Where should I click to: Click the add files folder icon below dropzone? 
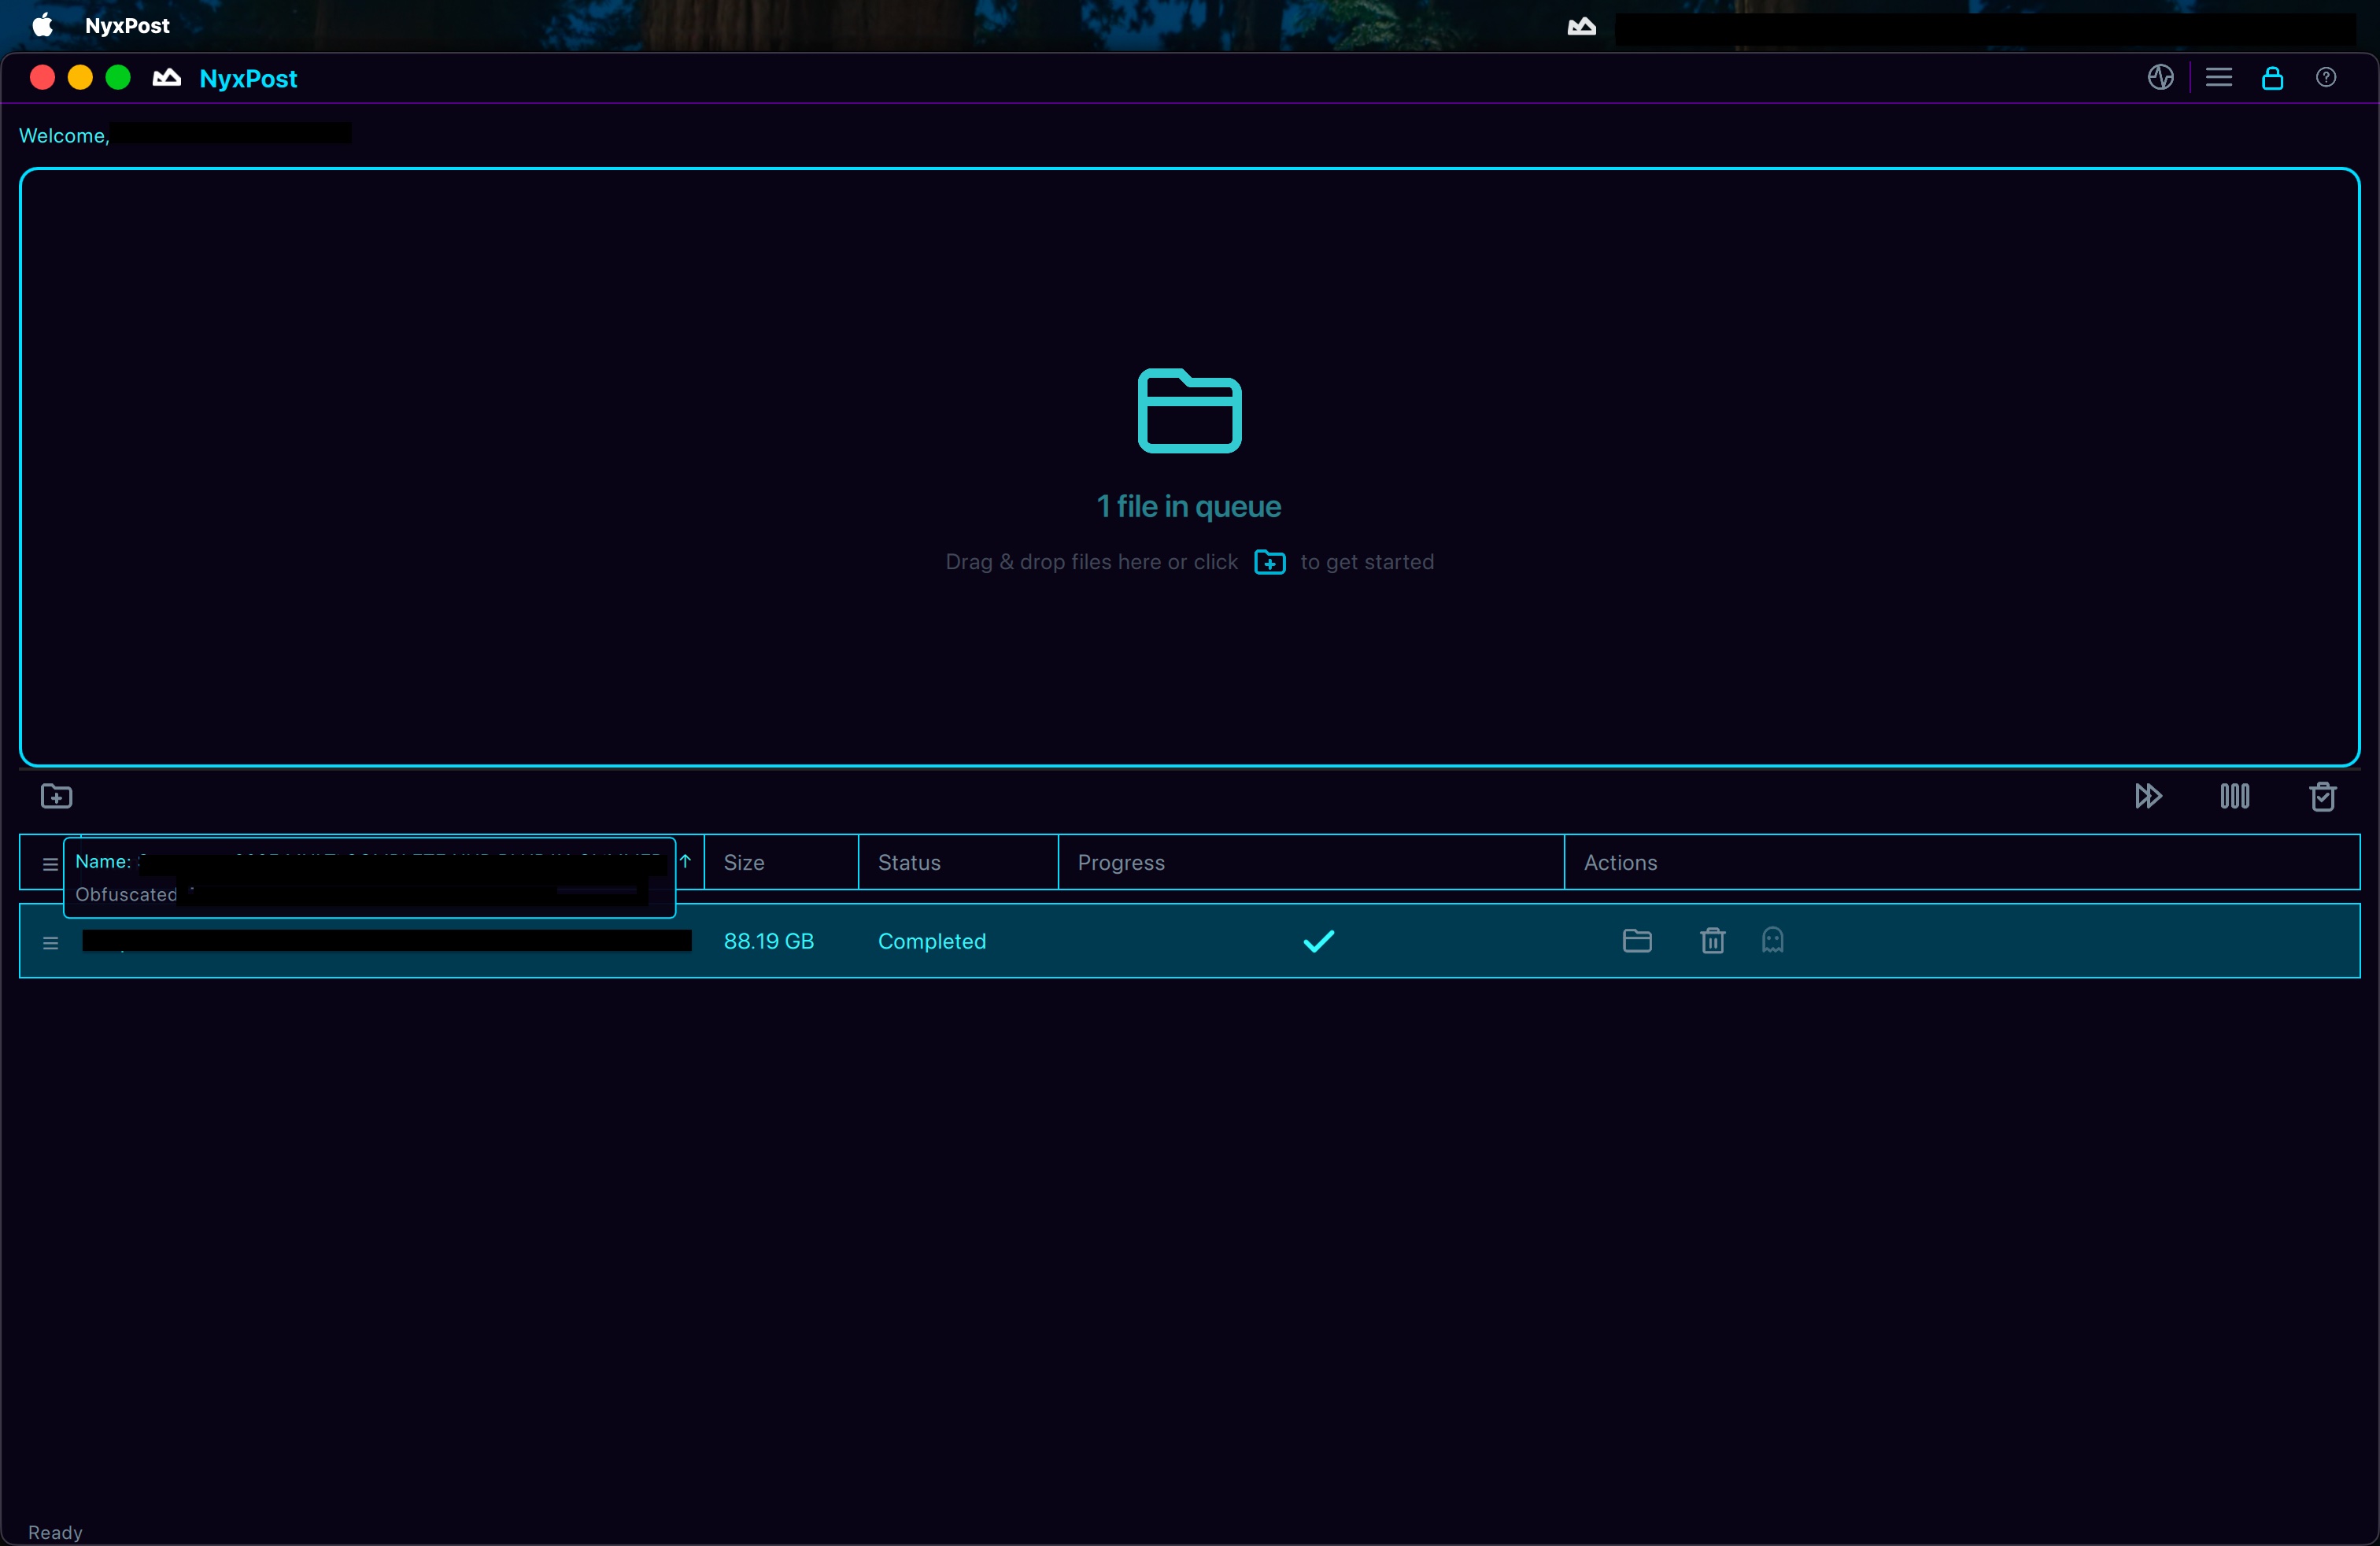[56, 796]
